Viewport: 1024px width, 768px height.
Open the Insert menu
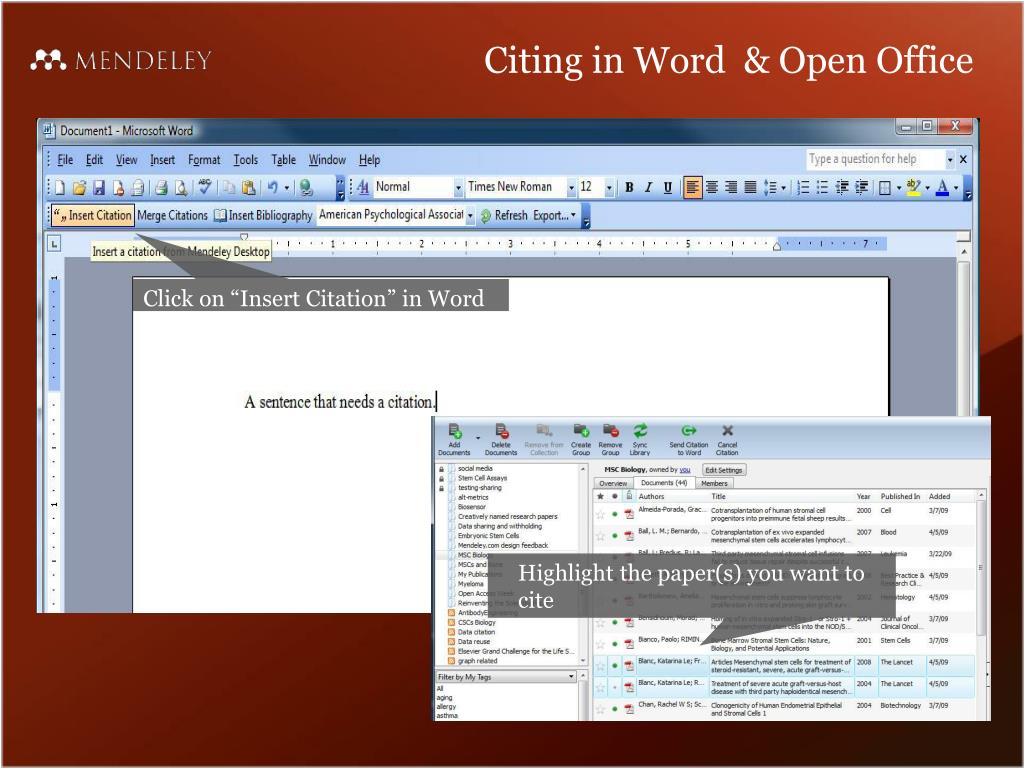163,160
